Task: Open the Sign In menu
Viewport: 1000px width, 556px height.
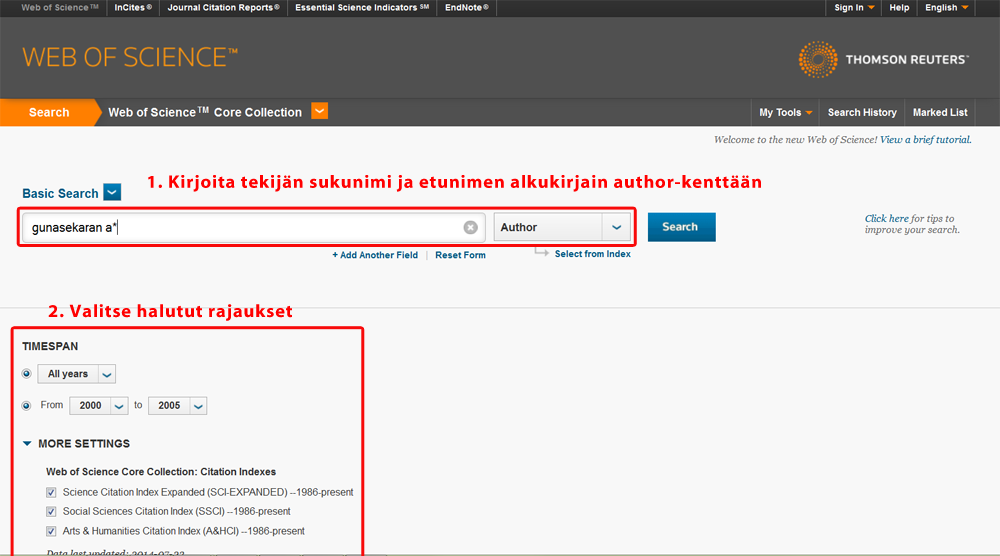Action: tap(854, 8)
